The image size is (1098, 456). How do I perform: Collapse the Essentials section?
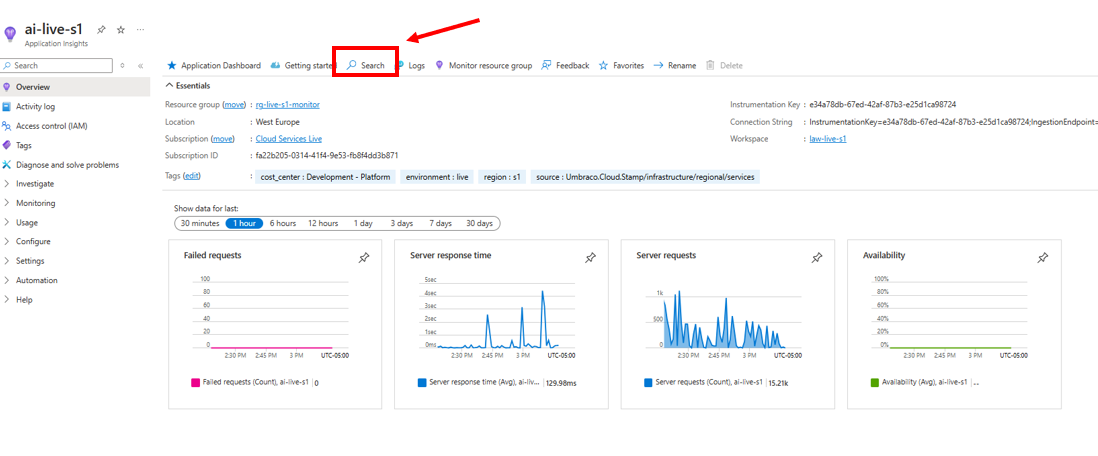coord(170,86)
